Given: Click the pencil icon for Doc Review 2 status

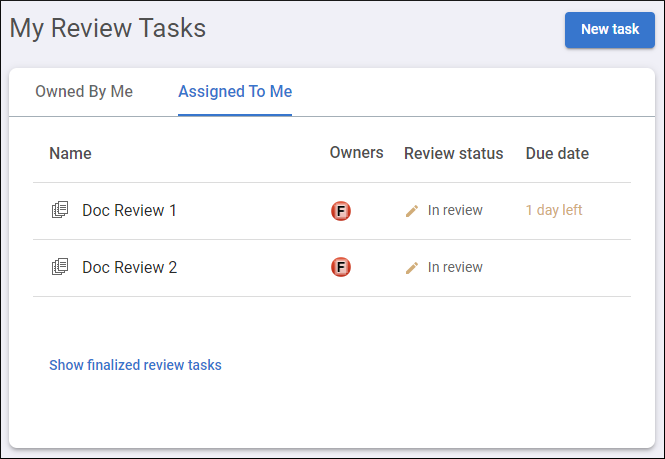Looking at the screenshot, I should (412, 268).
